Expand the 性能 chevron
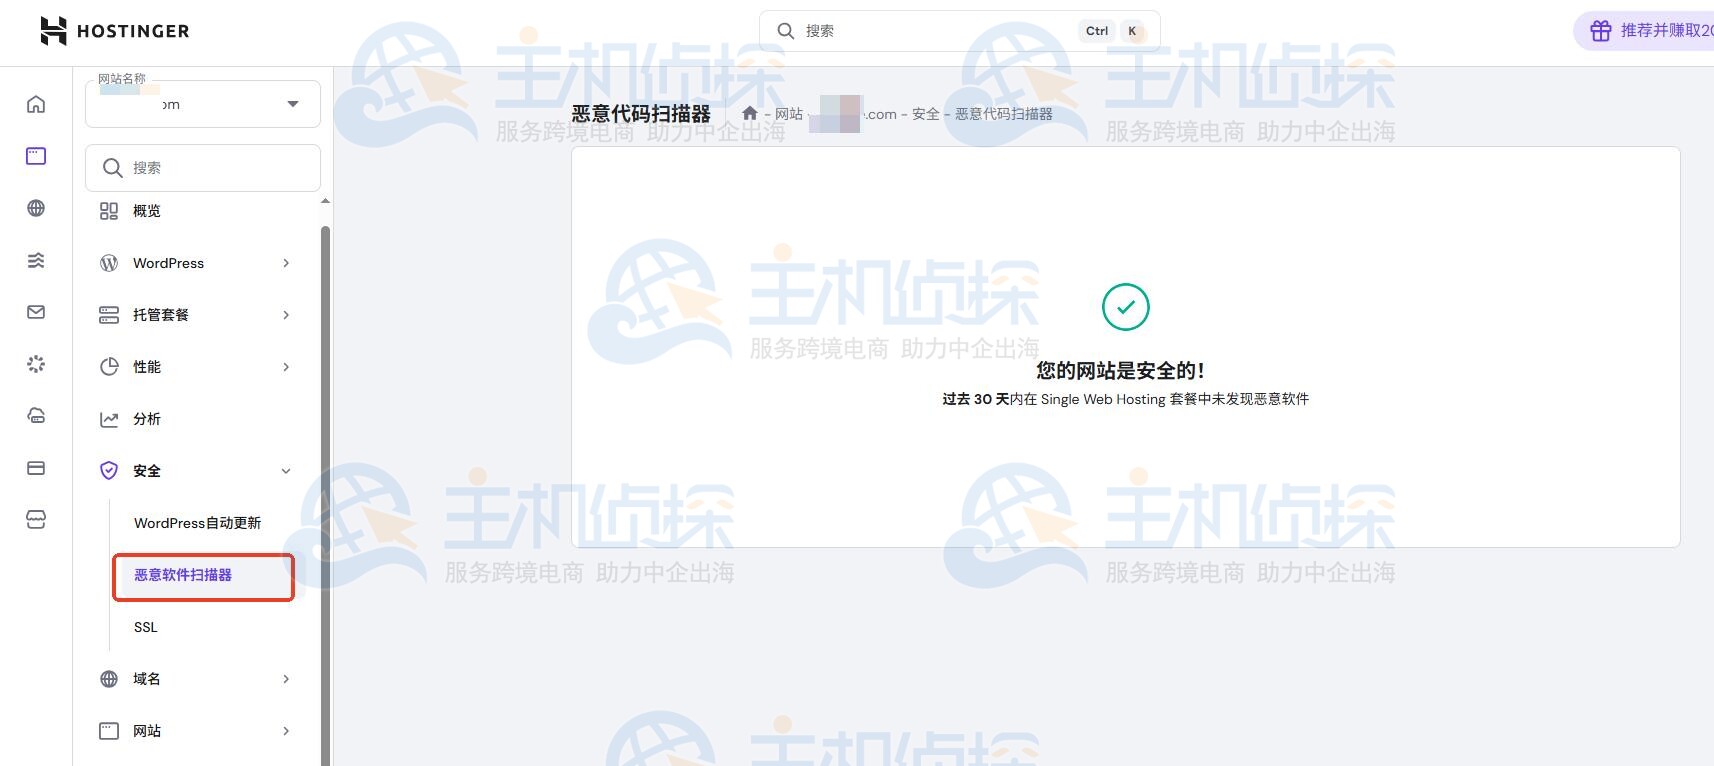This screenshot has height=766, width=1714. (286, 367)
